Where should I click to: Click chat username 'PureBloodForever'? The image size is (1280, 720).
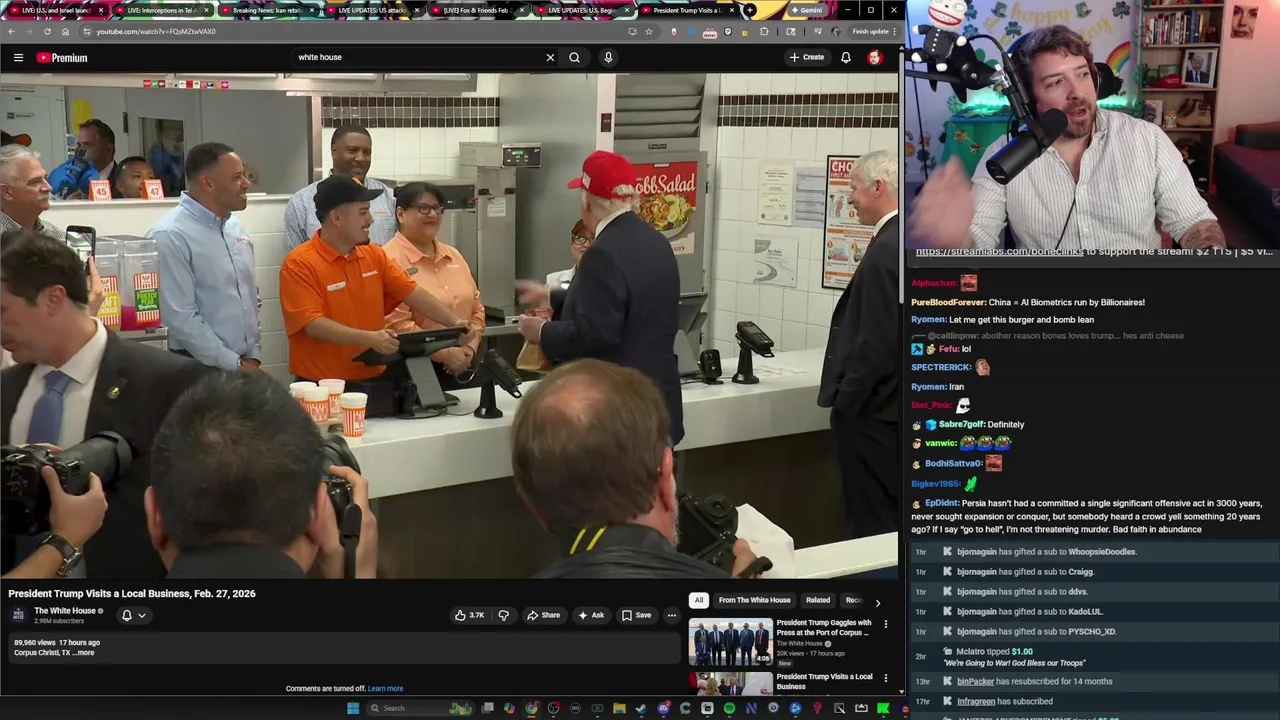pyautogui.click(x=948, y=302)
